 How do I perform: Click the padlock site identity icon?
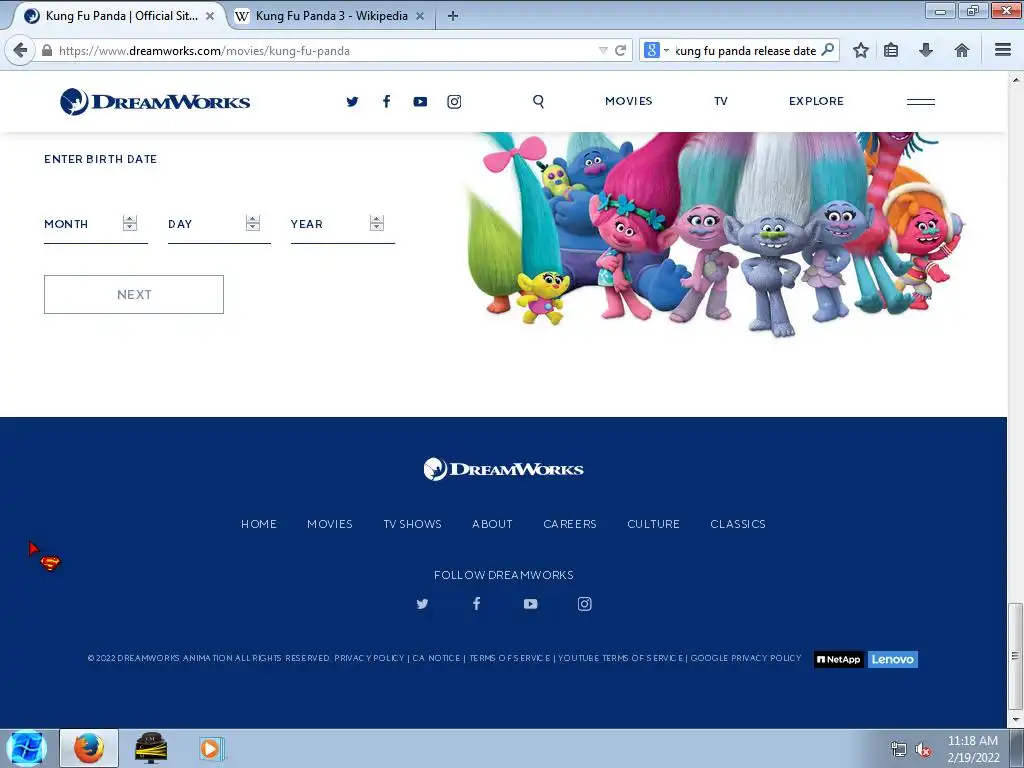(x=47, y=50)
